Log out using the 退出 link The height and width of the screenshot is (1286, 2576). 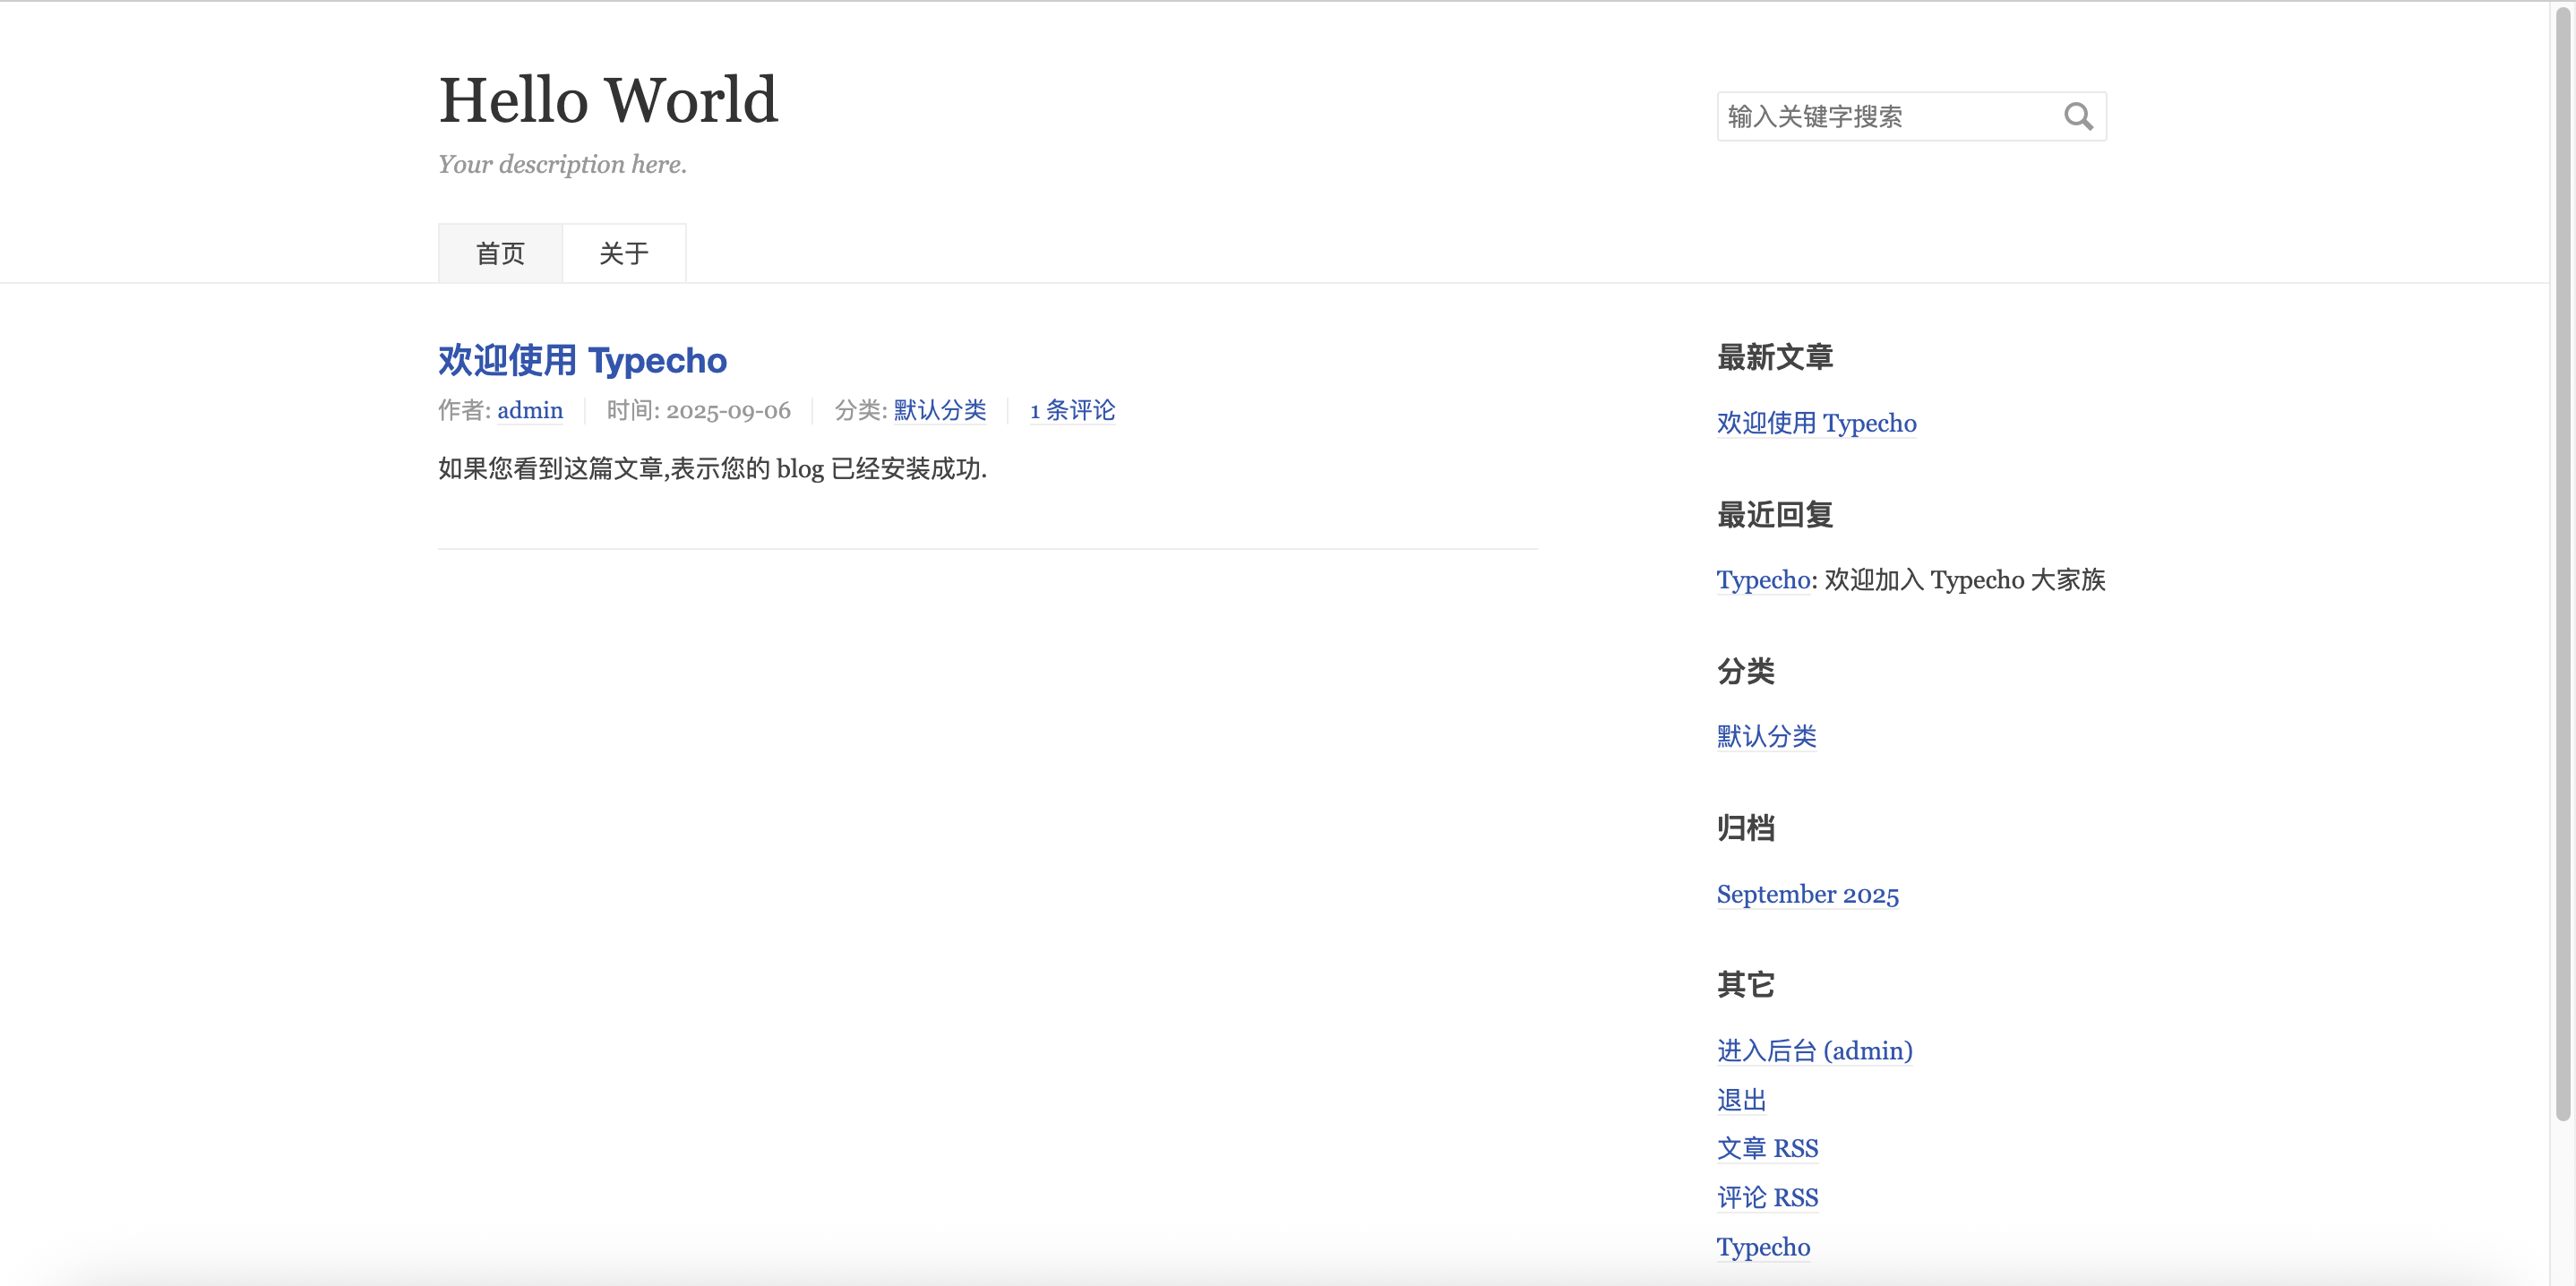1741,1100
